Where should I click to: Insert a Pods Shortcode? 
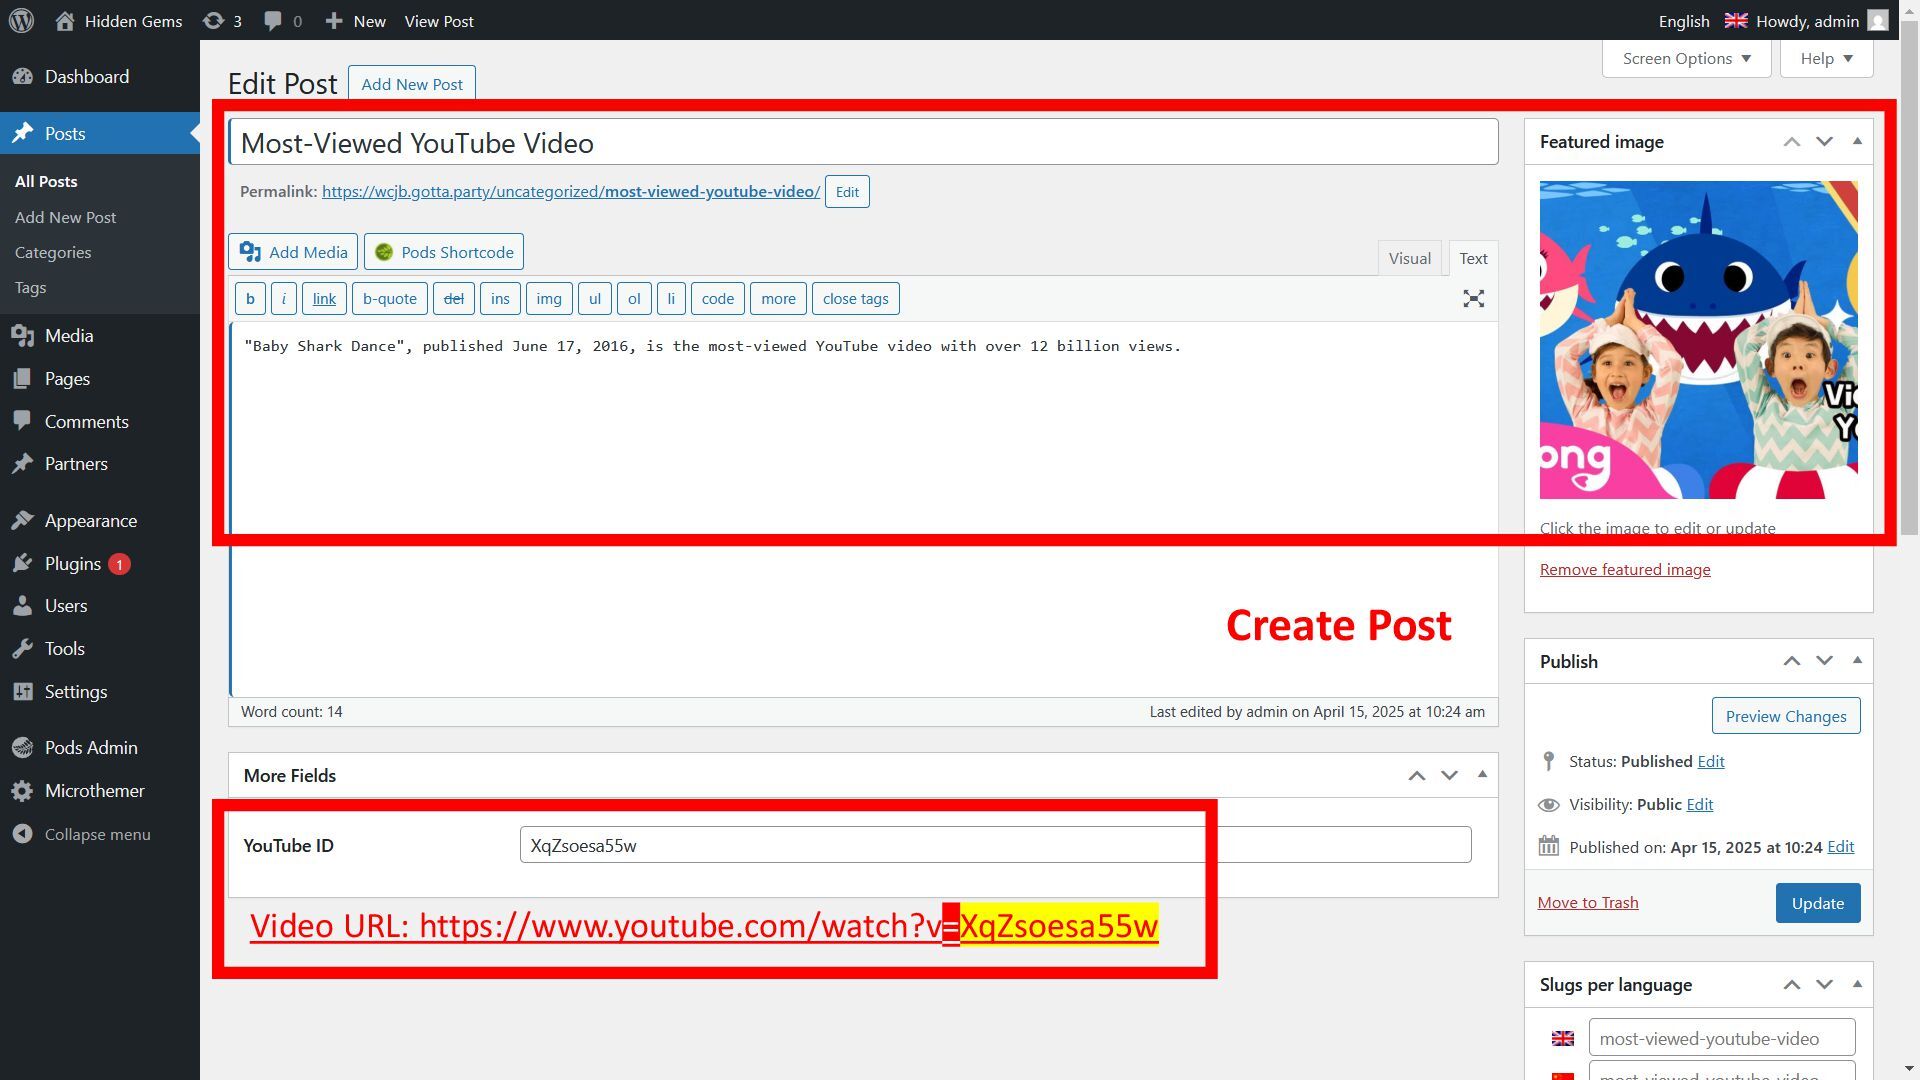point(444,252)
